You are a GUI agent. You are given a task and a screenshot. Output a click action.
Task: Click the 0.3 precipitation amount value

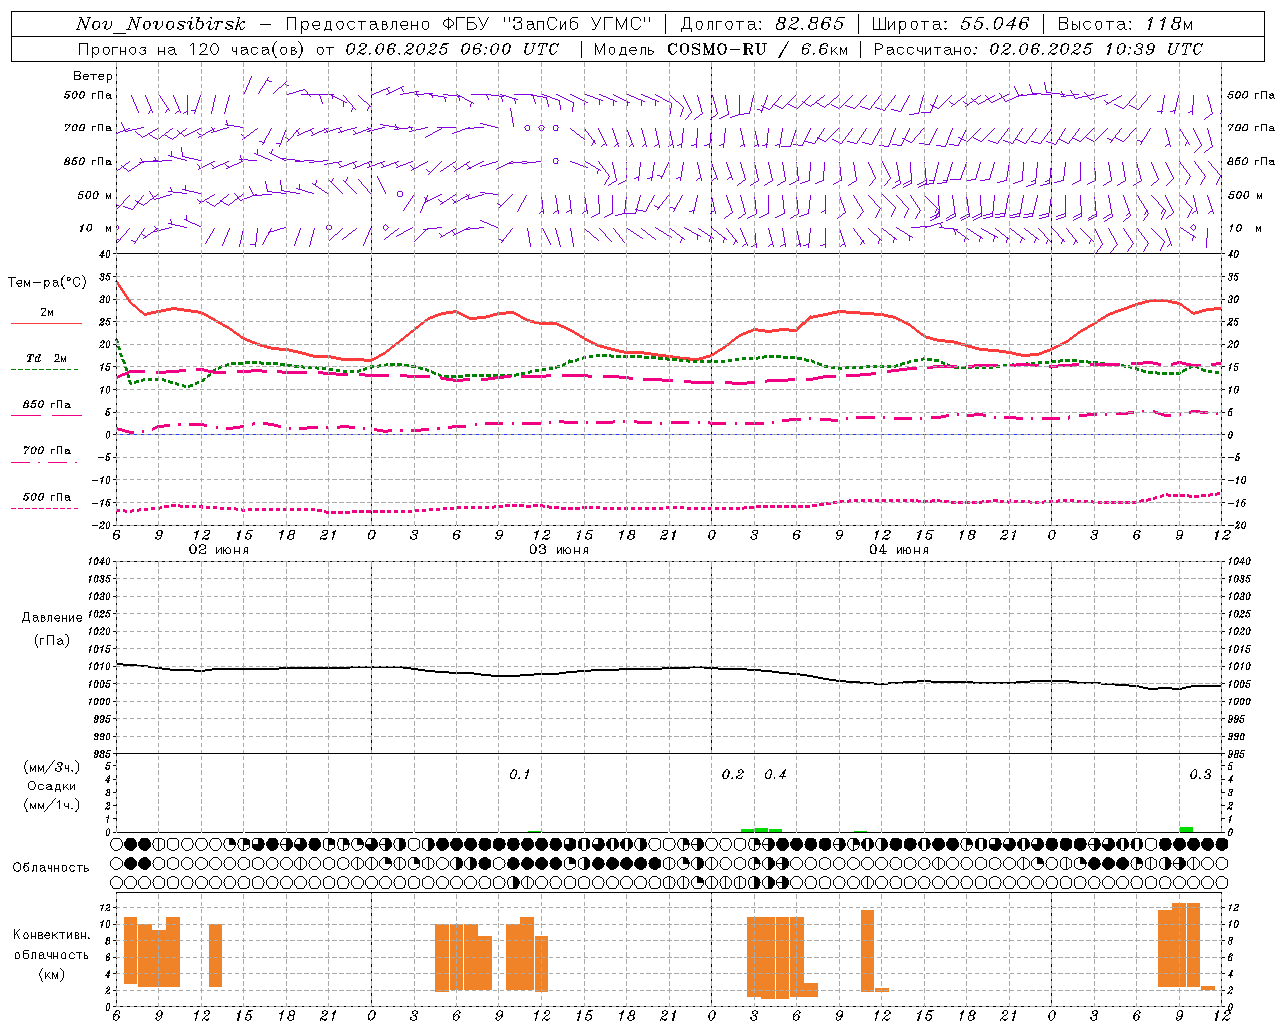[x=1200, y=774]
